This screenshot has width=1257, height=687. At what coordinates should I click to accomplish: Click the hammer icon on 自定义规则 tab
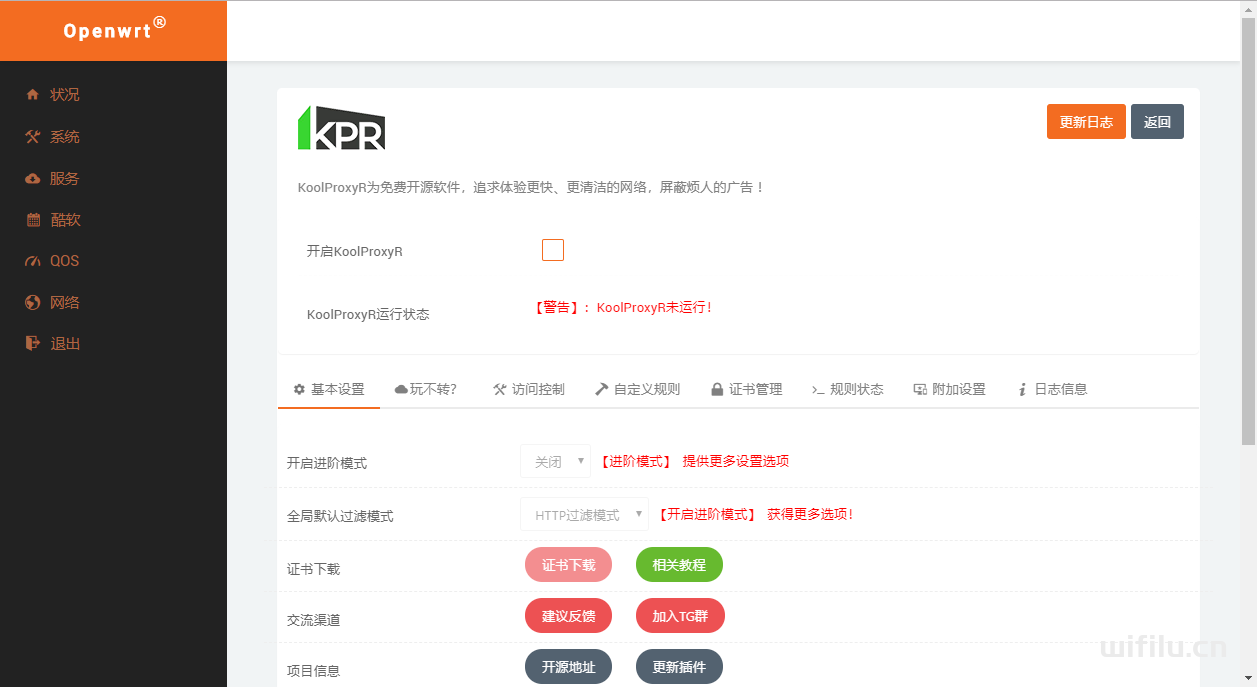pyautogui.click(x=602, y=390)
